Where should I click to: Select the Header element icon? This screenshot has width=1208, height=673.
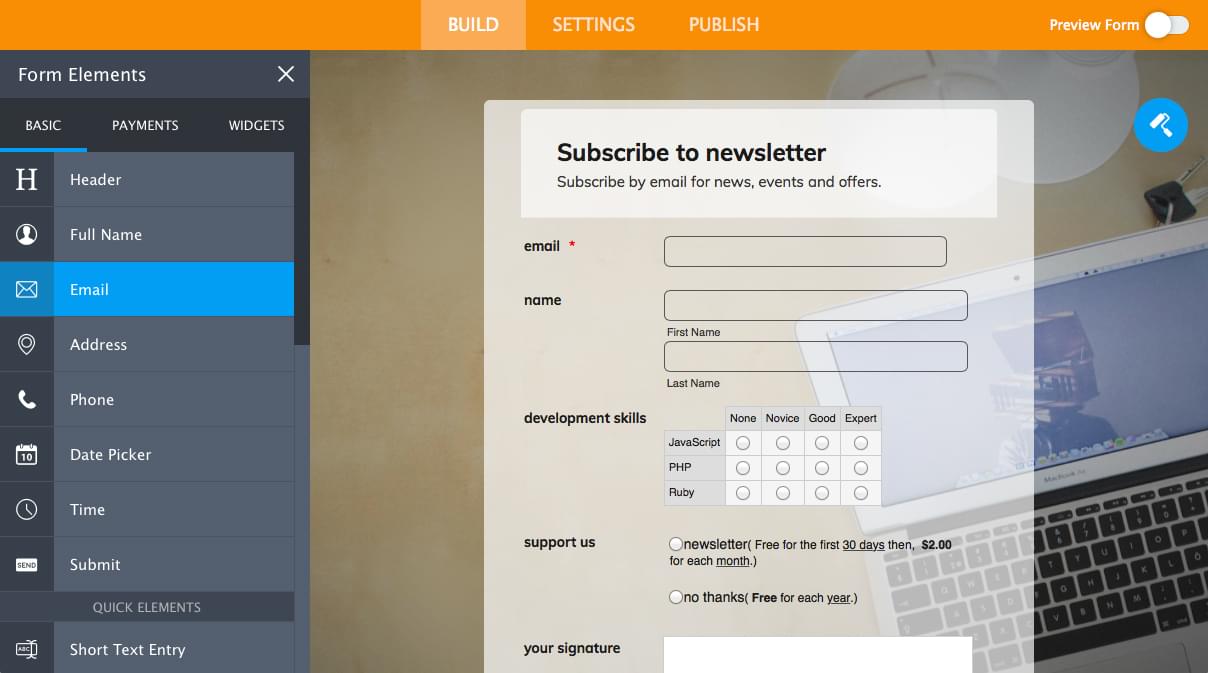[x=27, y=179]
